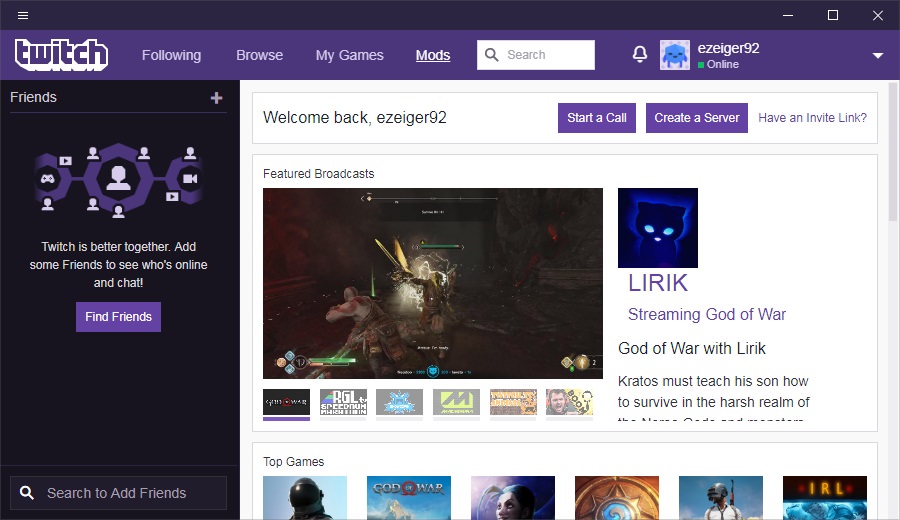
Task: Click LIRIK's cat avatar image
Action: 658,228
